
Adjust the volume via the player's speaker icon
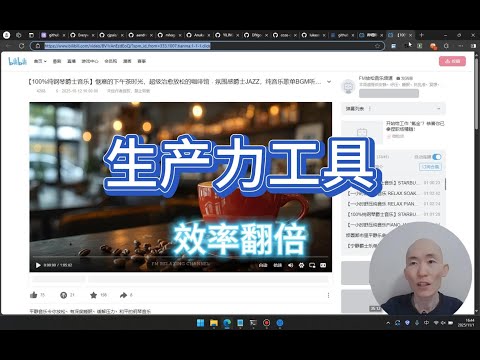tap(290, 265)
